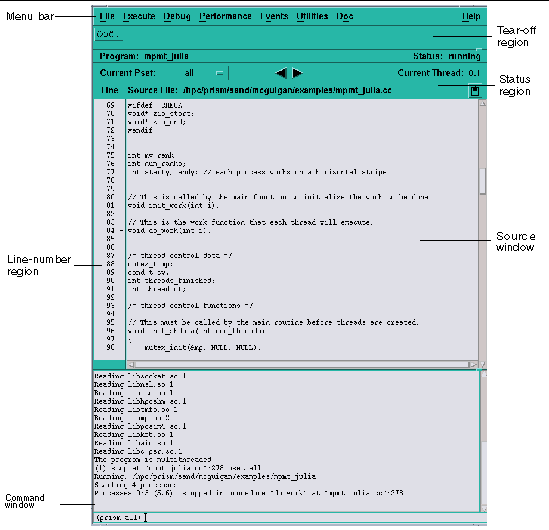This screenshot has width=549, height=530.
Task: Click the #endif source line
Action: (140, 130)
